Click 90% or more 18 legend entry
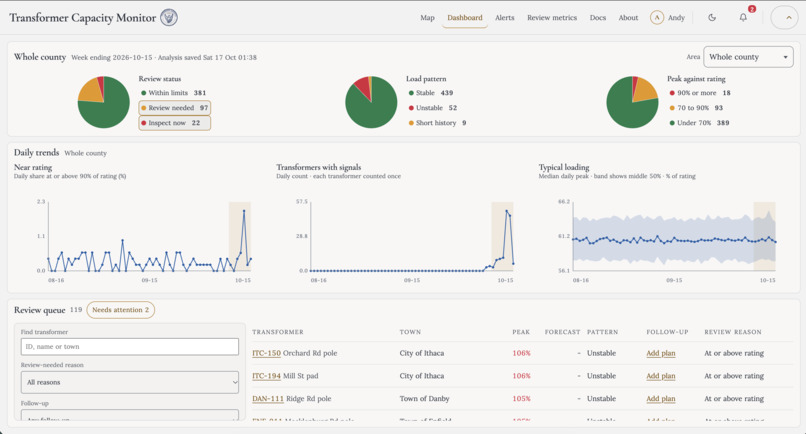Screen dimensions: 806x434 point(700,93)
